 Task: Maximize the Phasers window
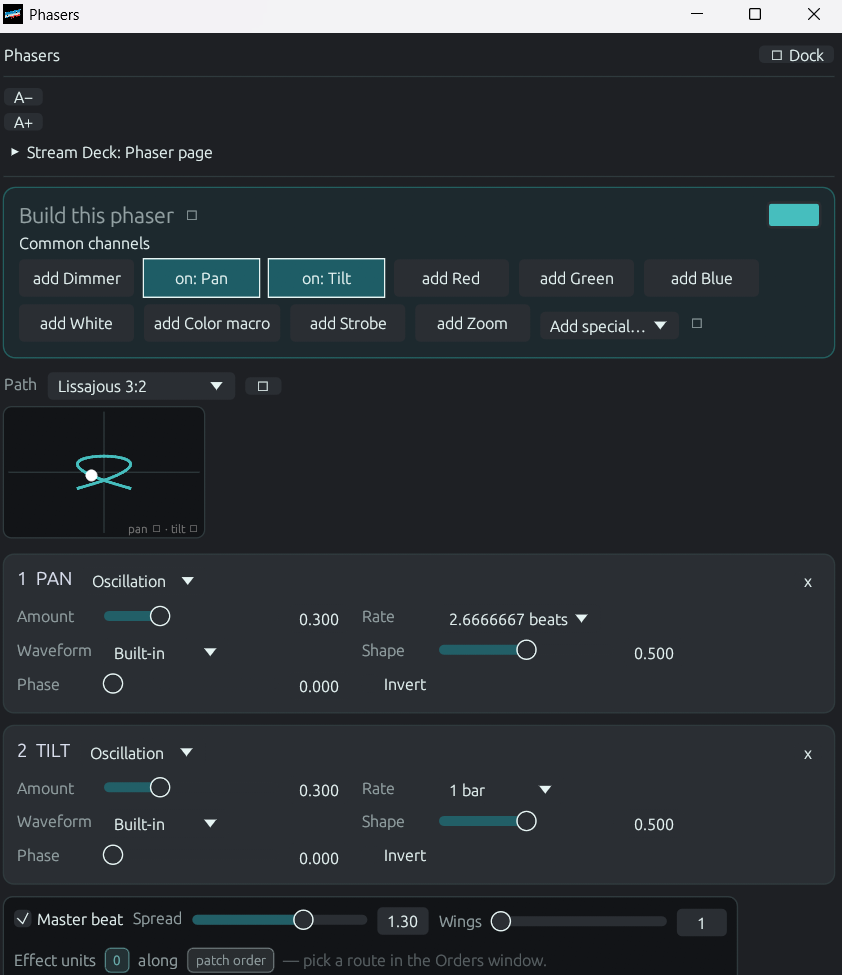point(755,14)
